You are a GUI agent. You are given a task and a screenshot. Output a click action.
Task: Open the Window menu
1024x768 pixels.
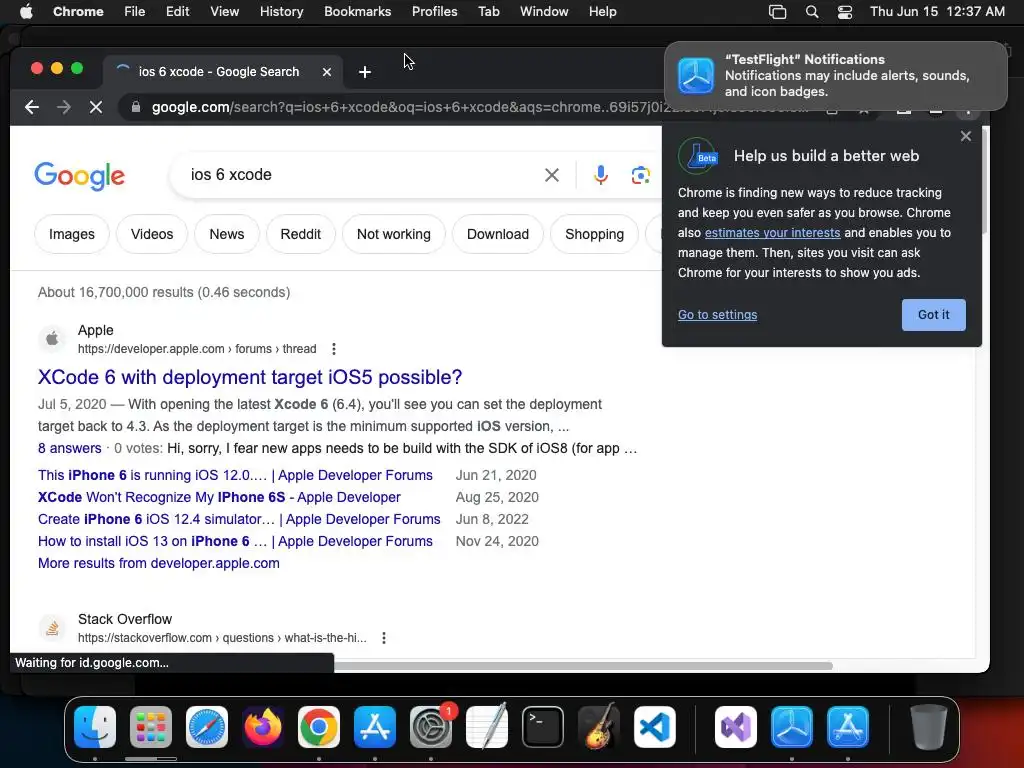pyautogui.click(x=544, y=12)
